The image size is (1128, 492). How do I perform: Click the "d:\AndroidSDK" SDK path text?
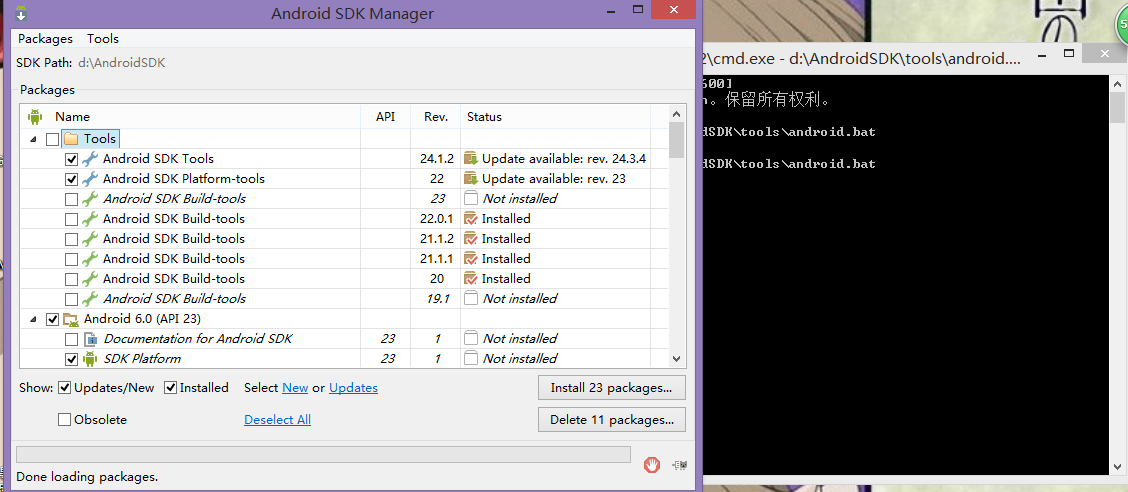click(x=122, y=63)
